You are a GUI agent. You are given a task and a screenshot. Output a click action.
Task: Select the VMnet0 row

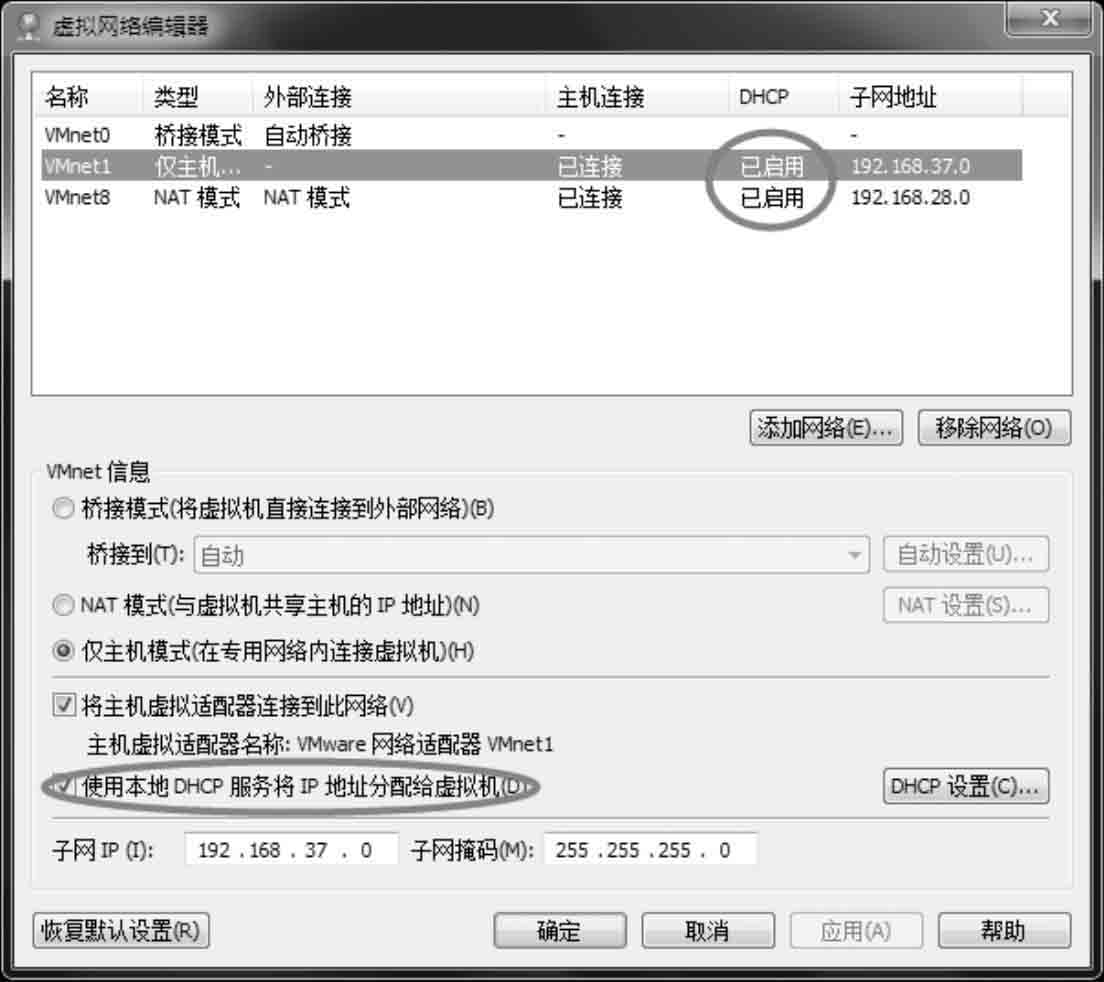pyautogui.click(x=532, y=134)
